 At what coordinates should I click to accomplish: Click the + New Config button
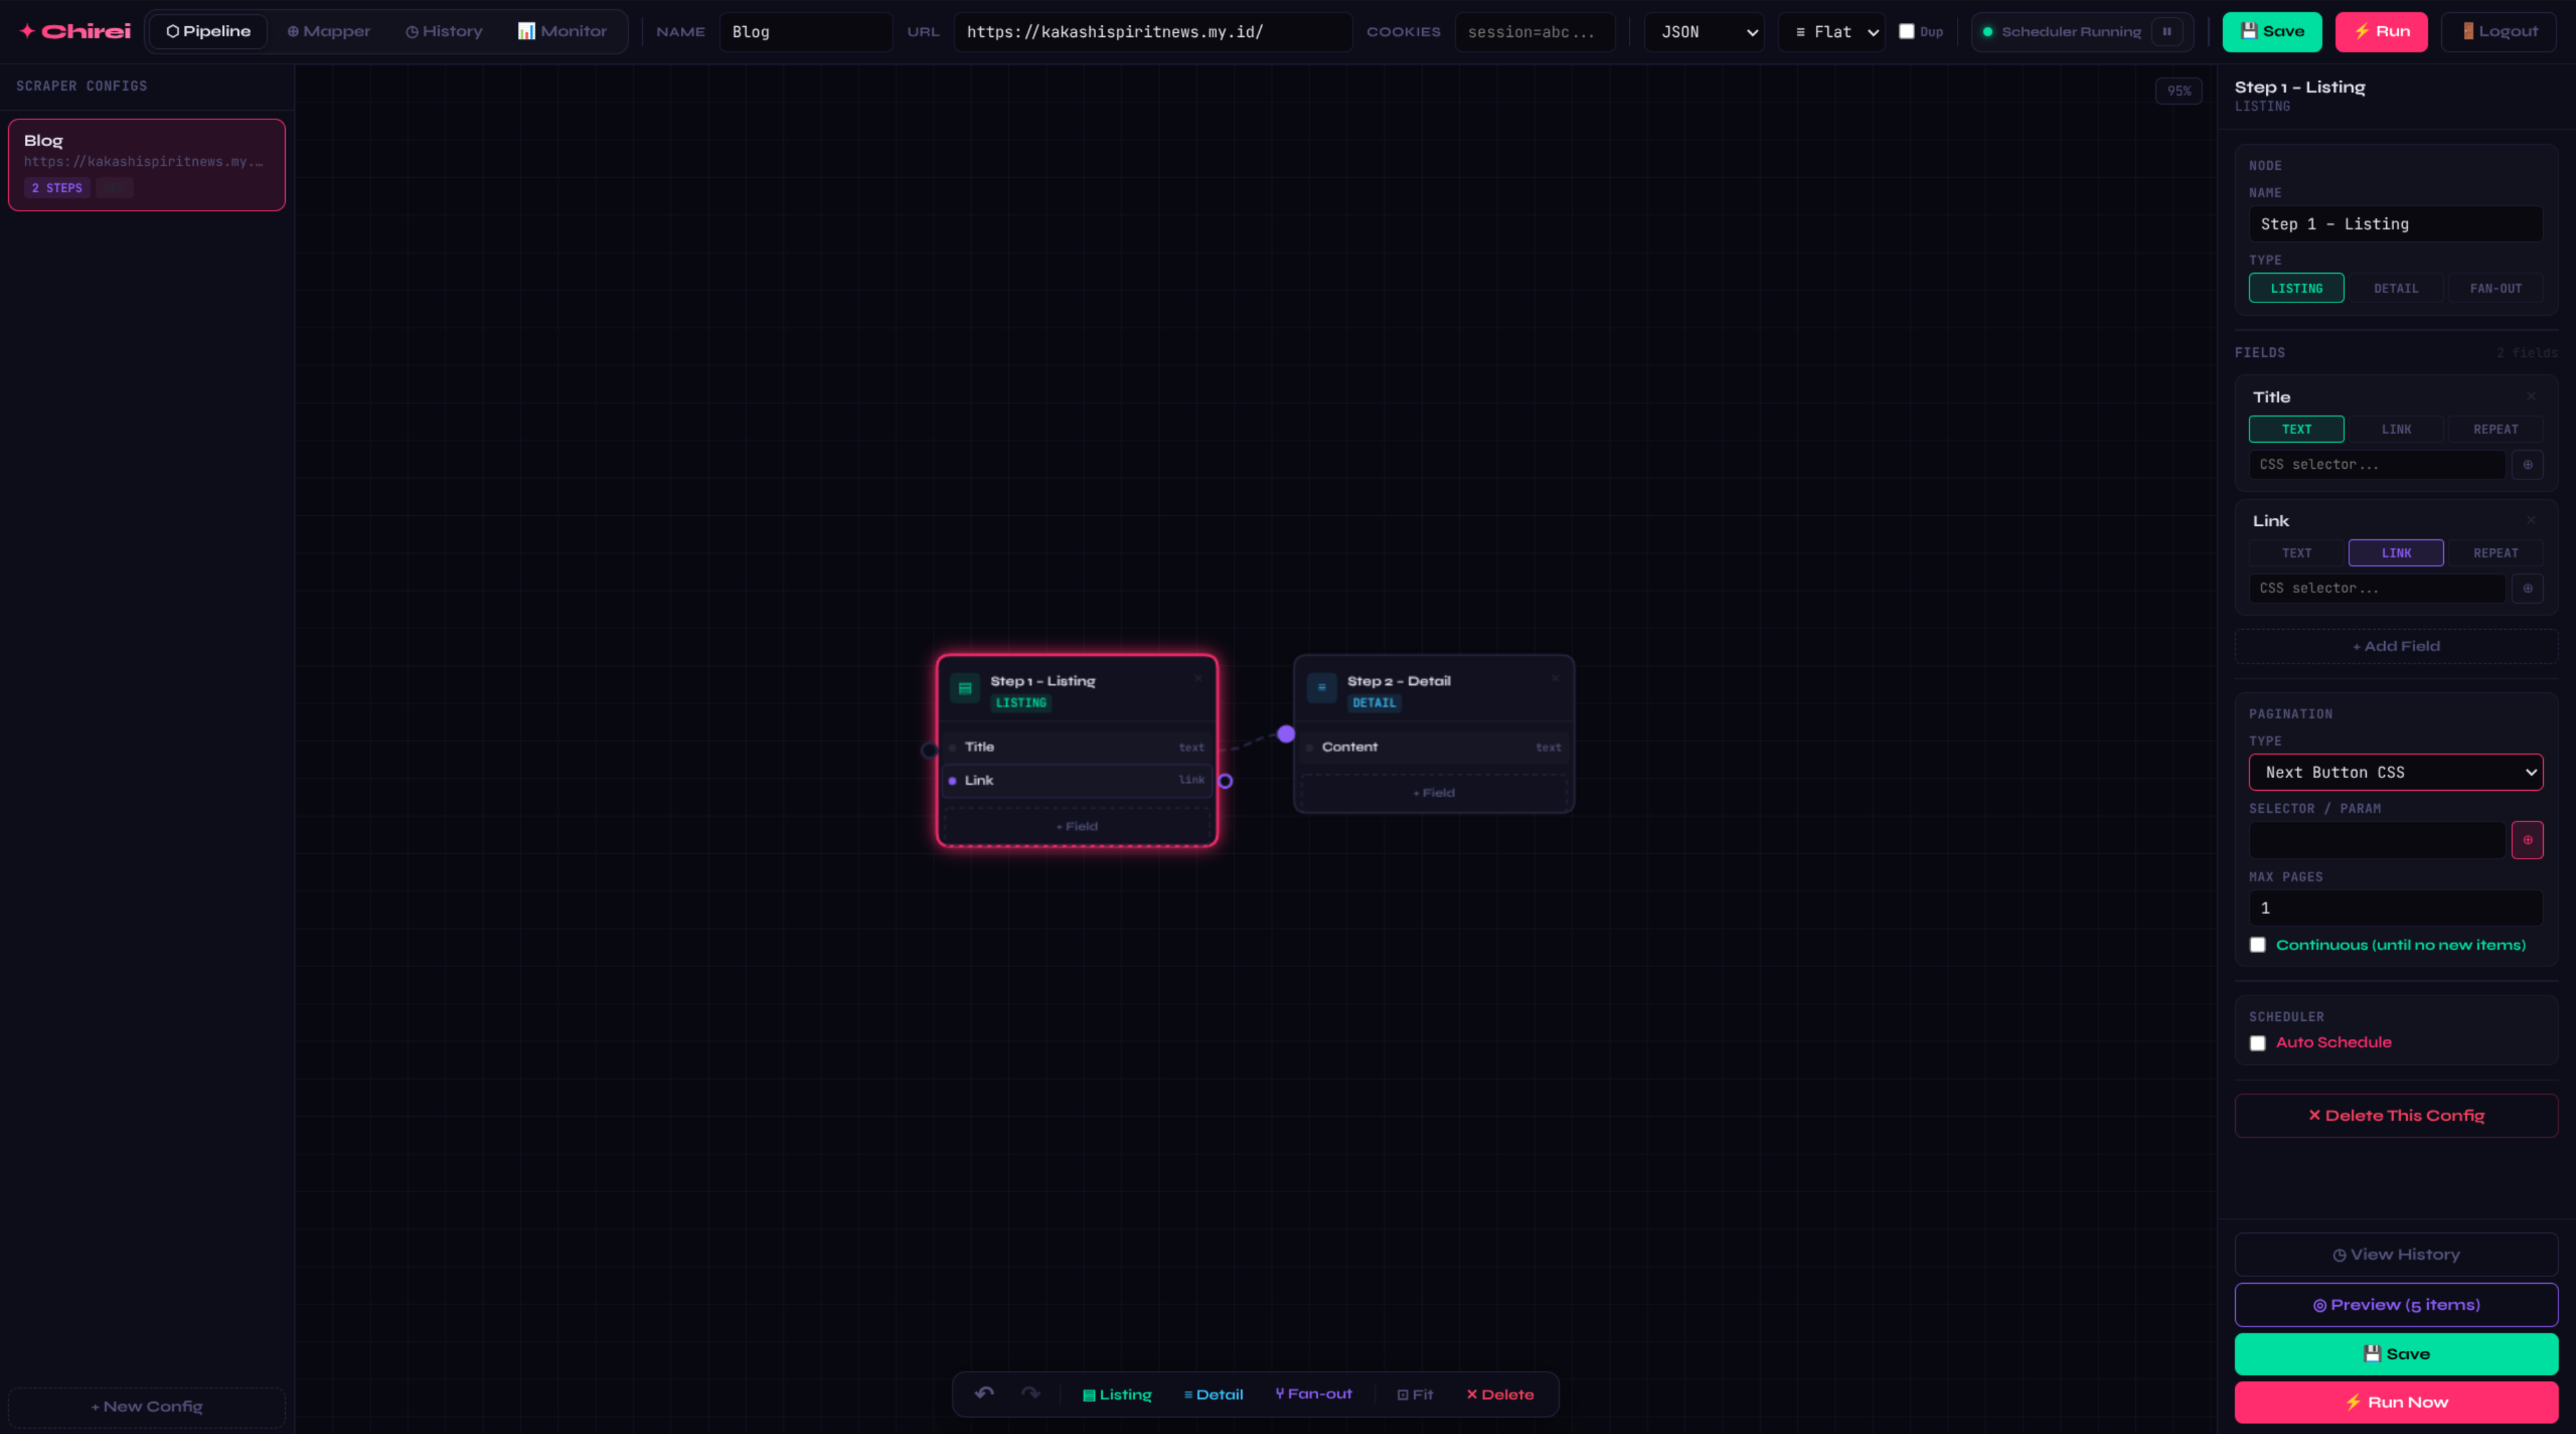147,1406
